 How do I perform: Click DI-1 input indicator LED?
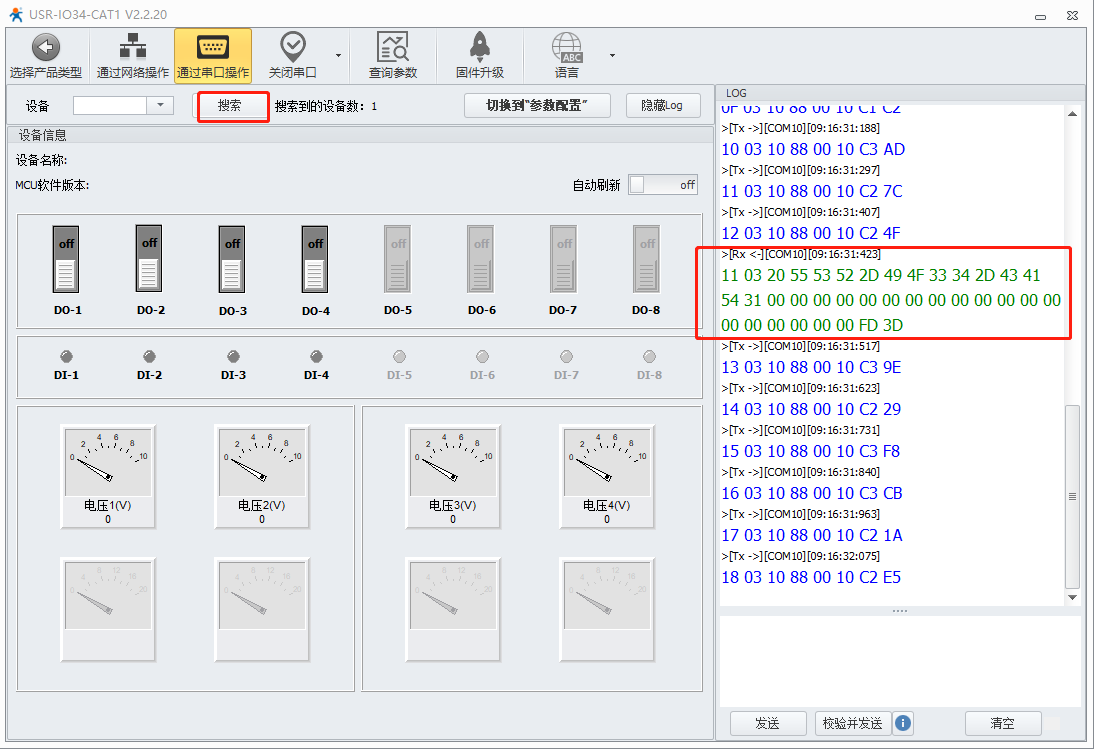tap(66, 357)
